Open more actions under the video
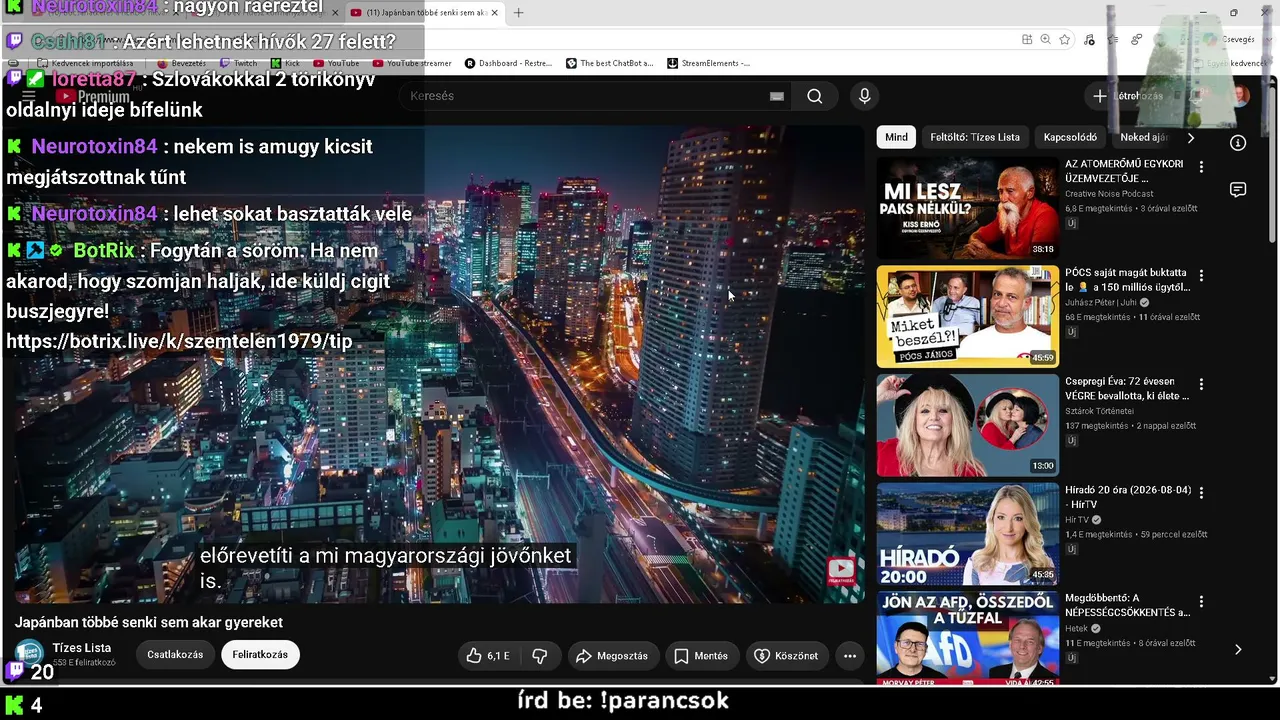Screen dimensions: 1280x720 pos(850,656)
